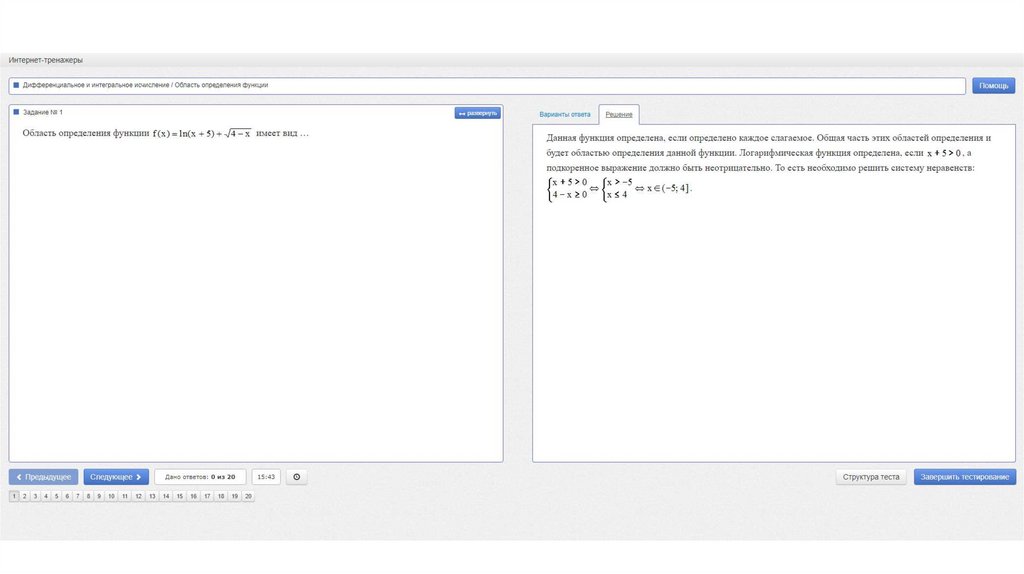Jump to question number 6
The height and width of the screenshot is (574, 1024).
coord(67,496)
